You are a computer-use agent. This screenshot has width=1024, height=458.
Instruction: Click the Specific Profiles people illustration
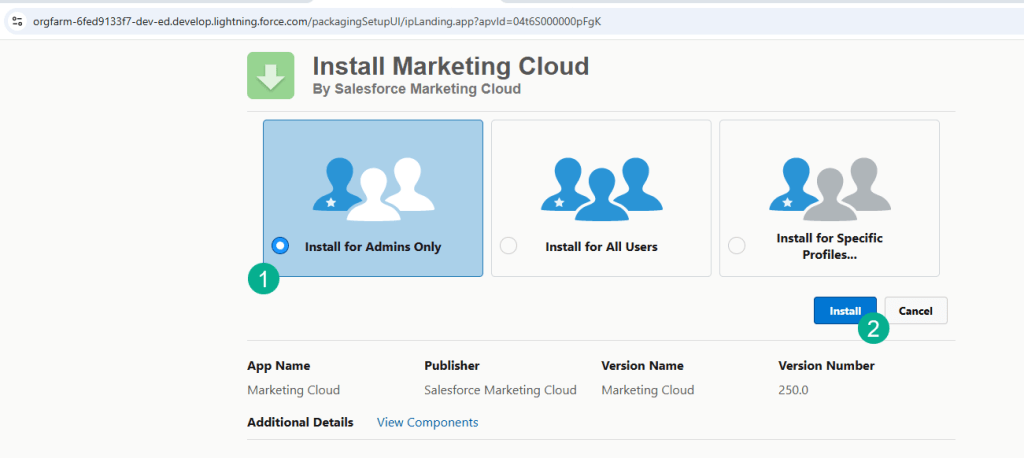[x=828, y=186]
